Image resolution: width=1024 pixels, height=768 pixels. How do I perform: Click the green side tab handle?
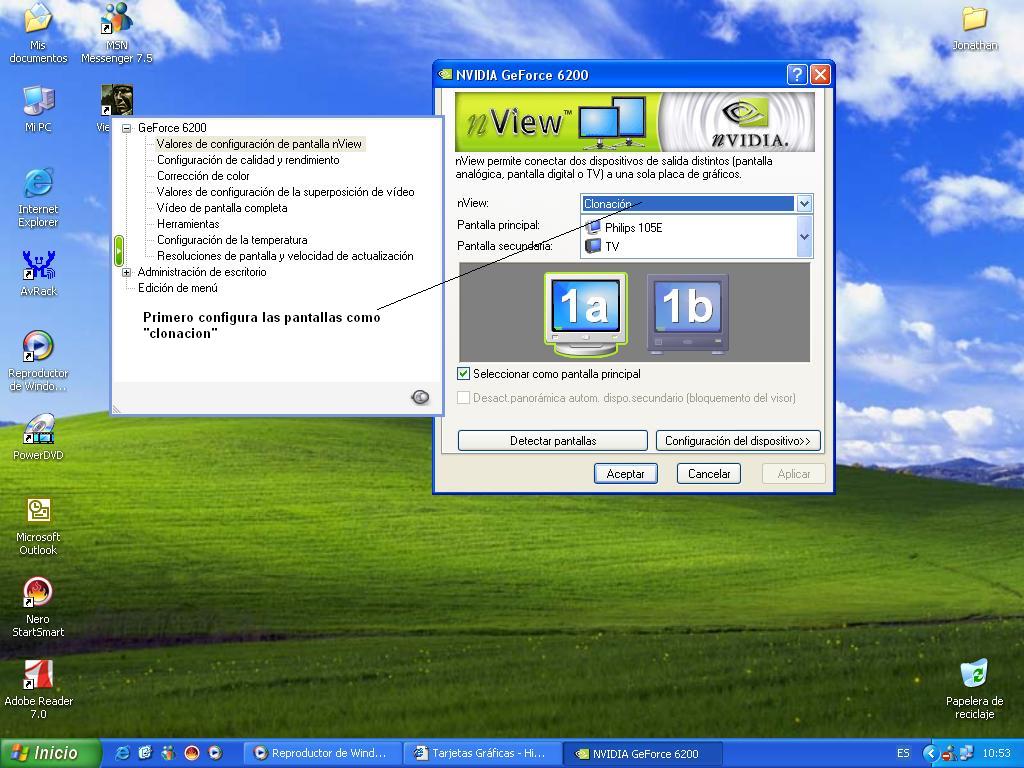click(118, 251)
